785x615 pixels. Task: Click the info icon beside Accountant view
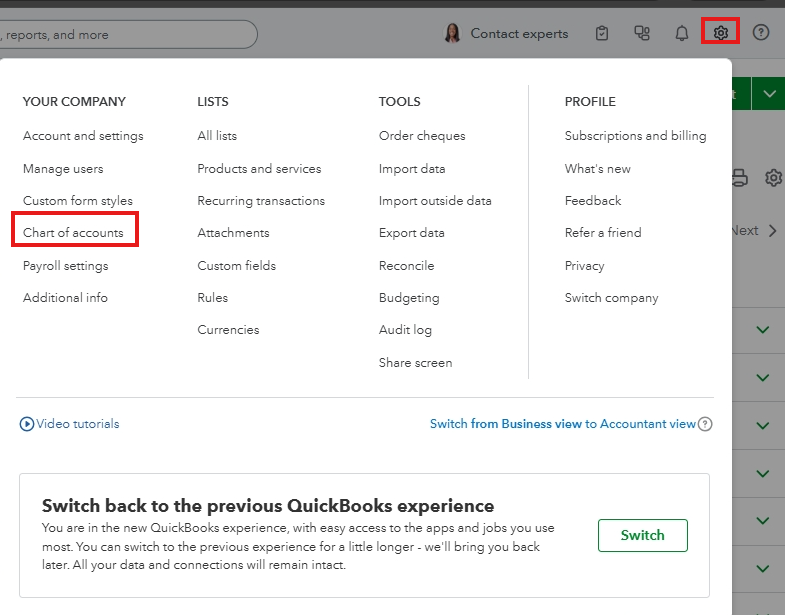705,424
